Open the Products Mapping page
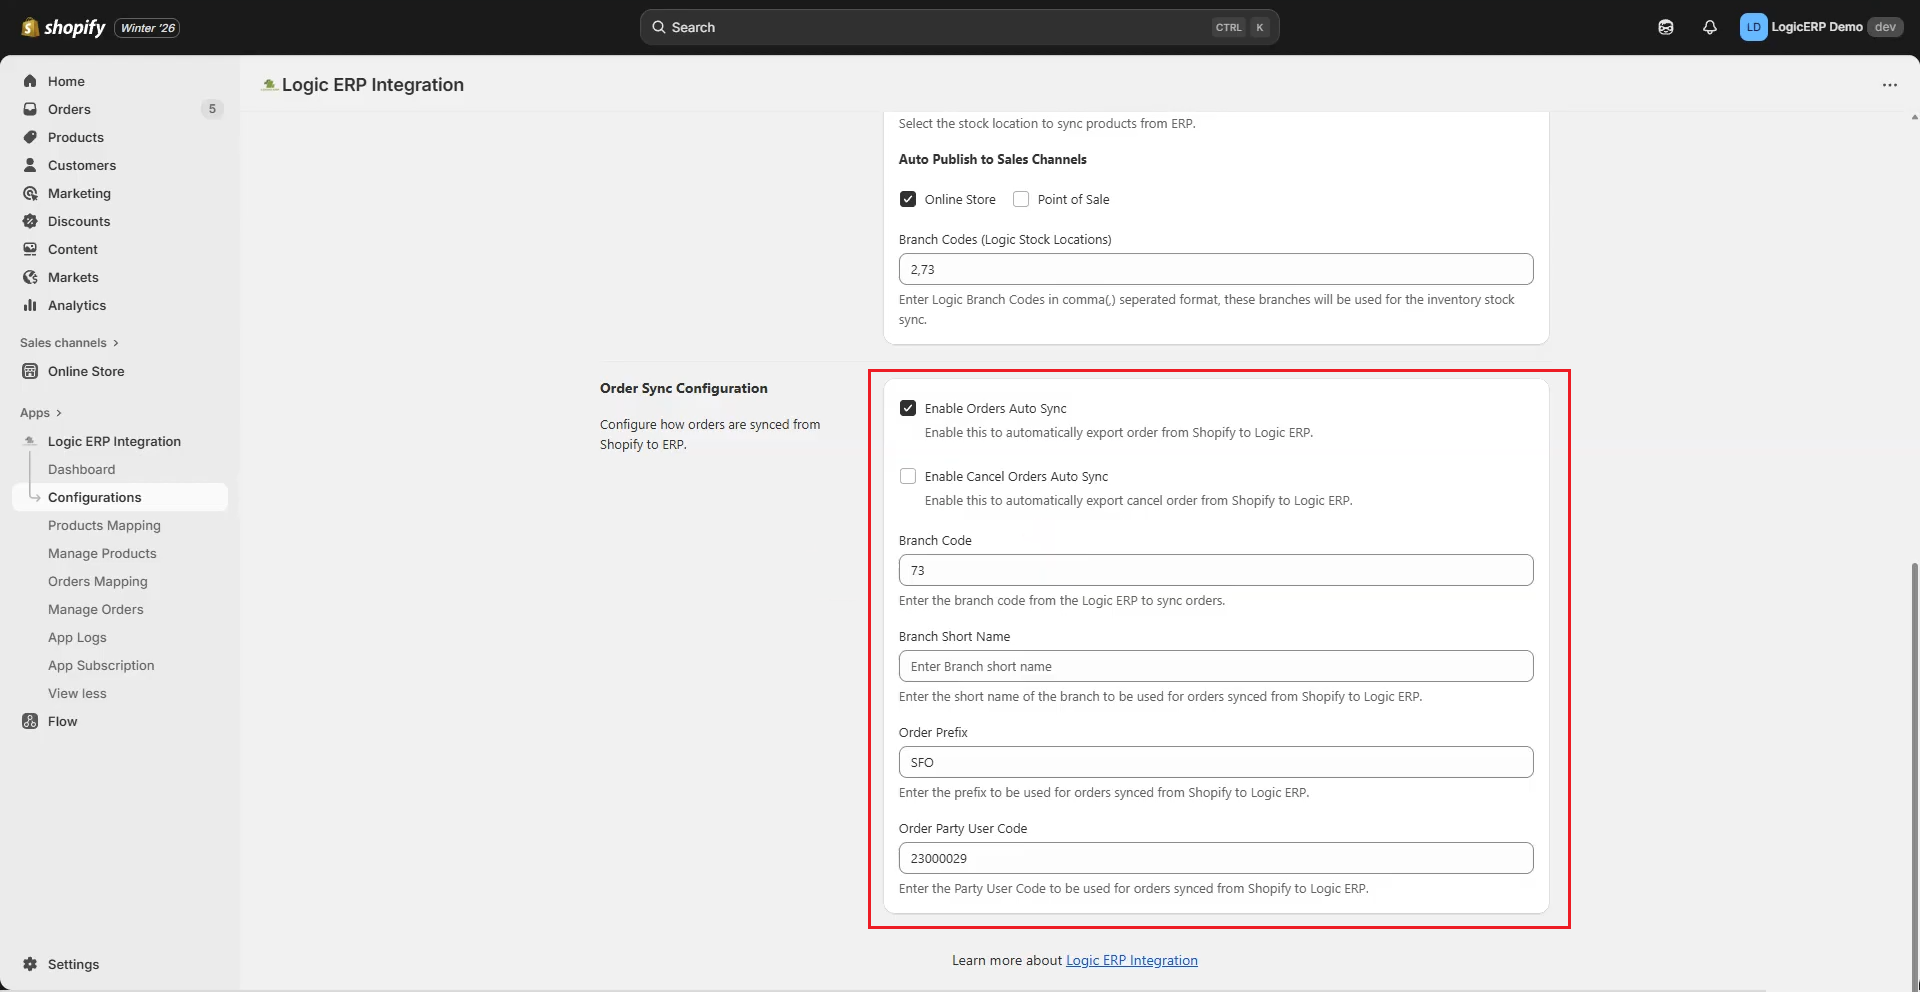The height and width of the screenshot is (992, 1920). [x=104, y=525]
